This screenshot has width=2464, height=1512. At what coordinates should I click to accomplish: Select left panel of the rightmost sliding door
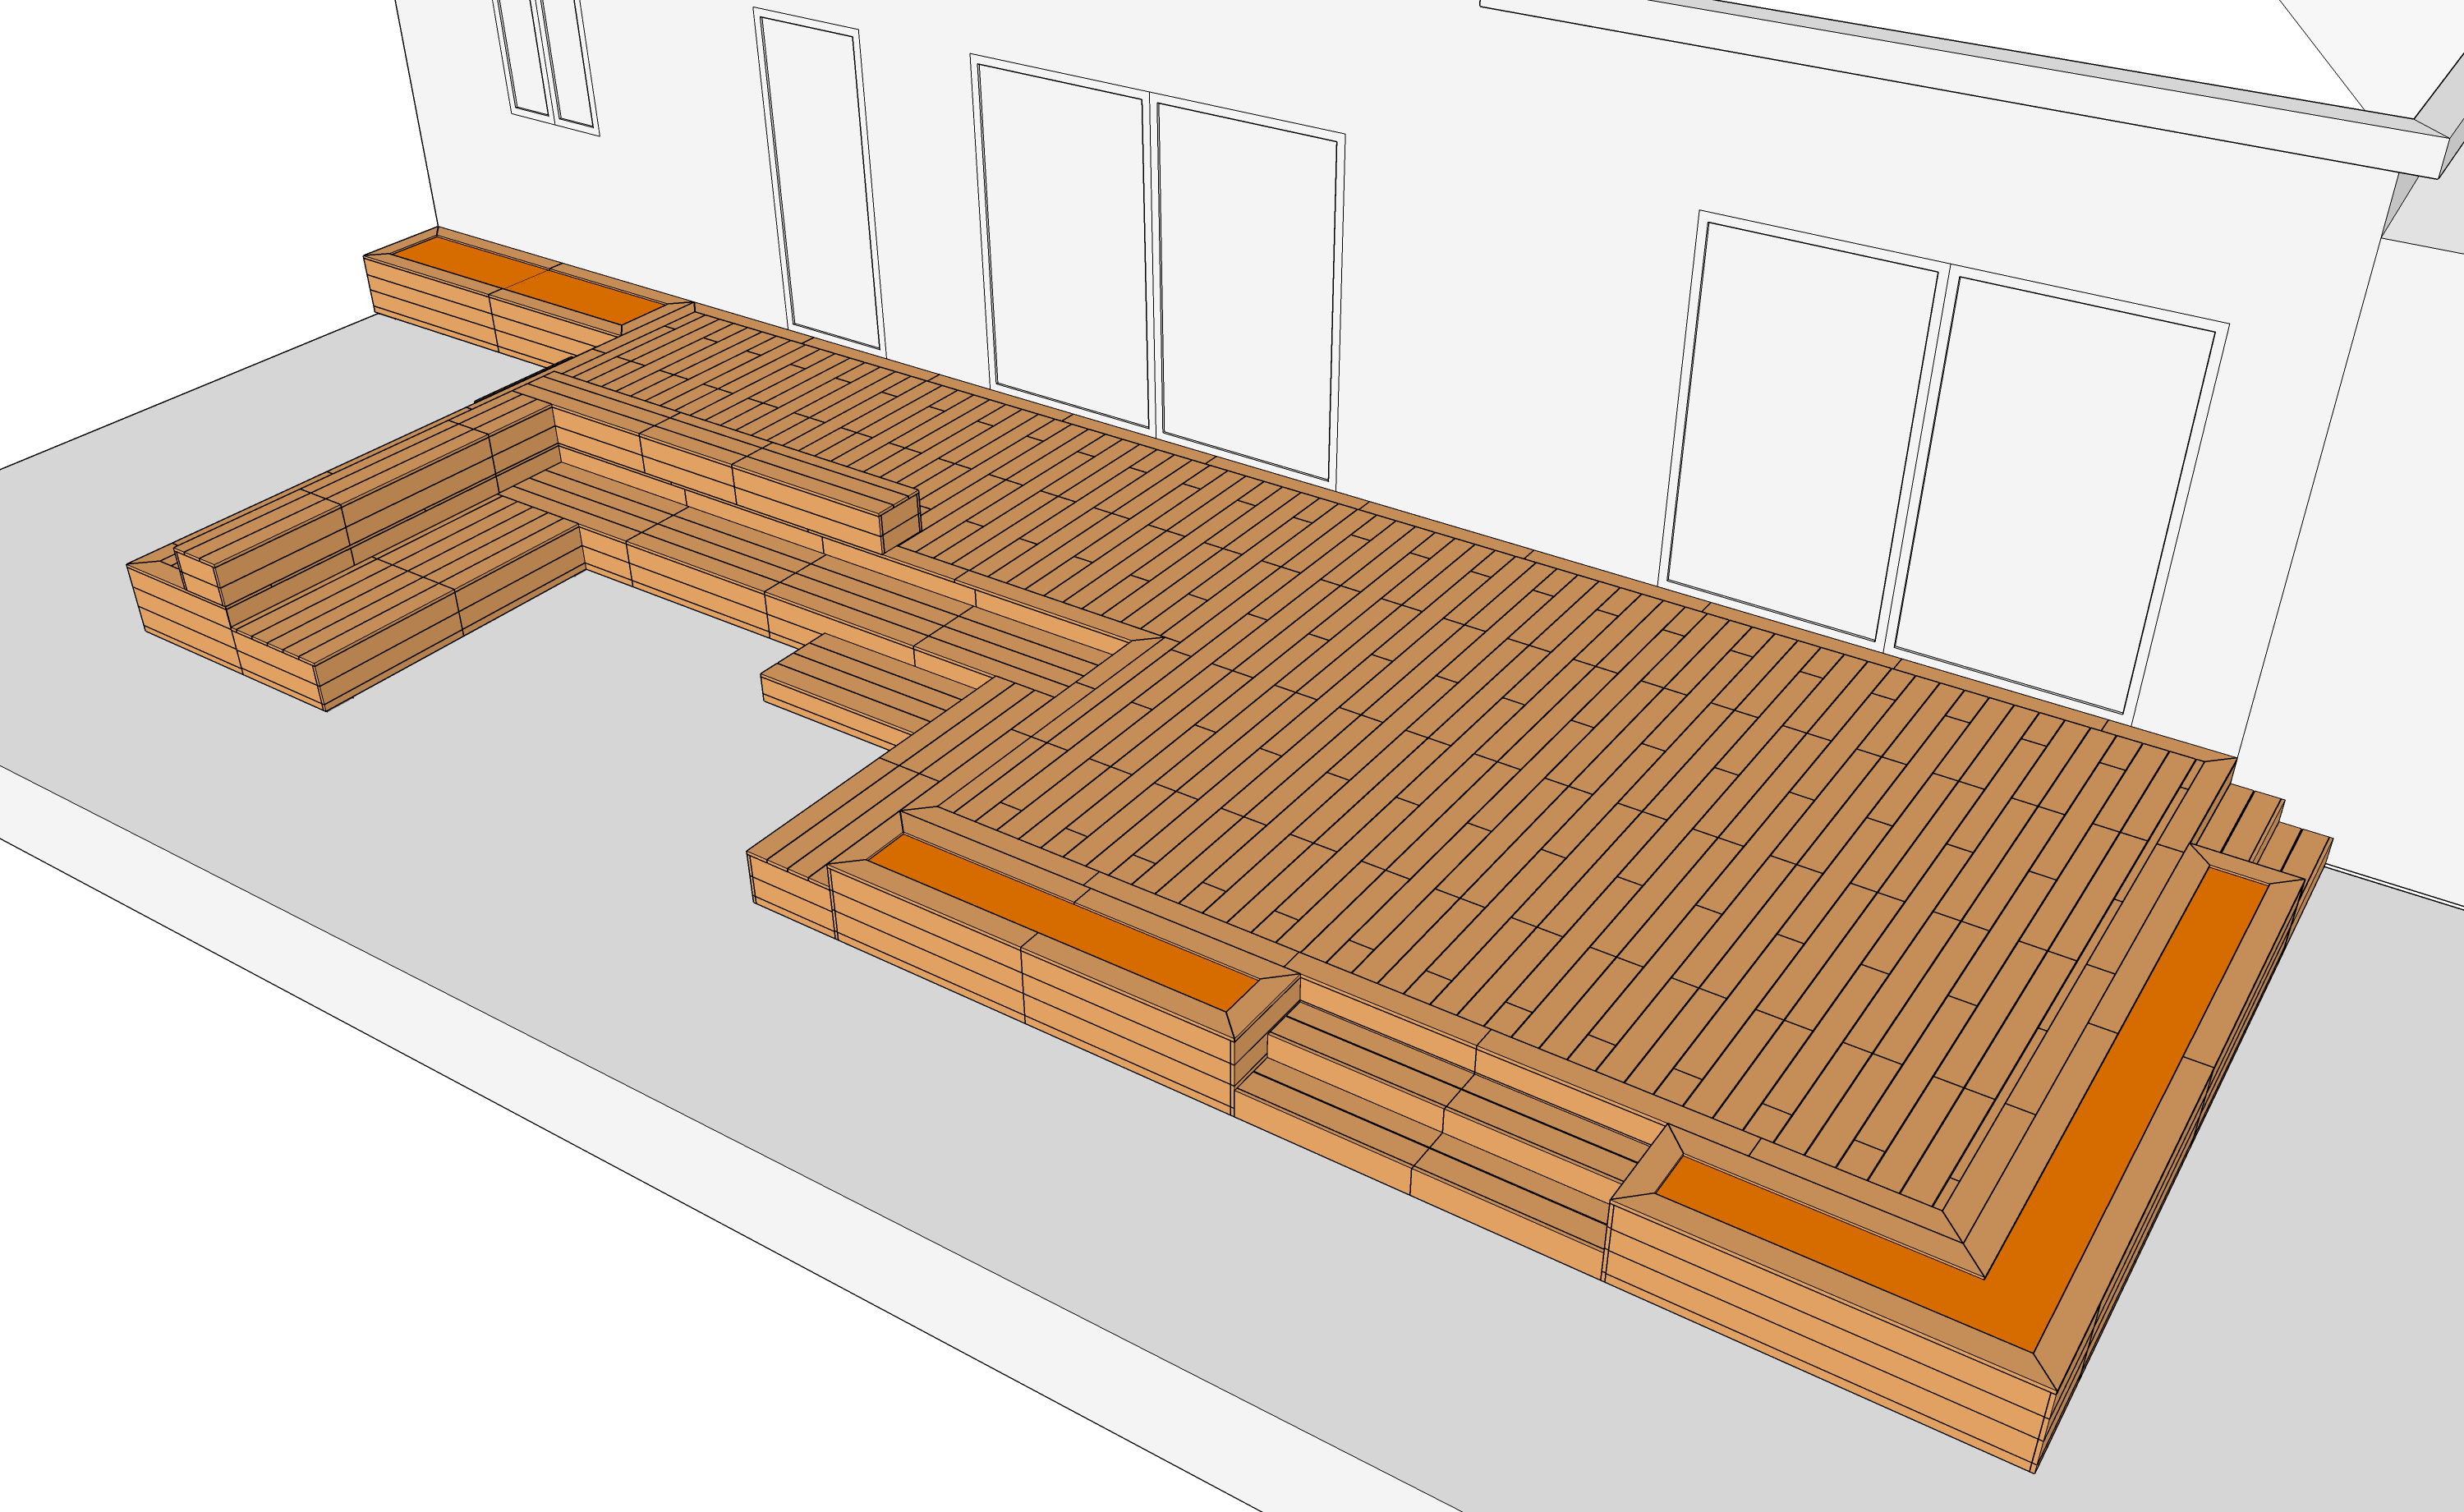tap(1803, 431)
